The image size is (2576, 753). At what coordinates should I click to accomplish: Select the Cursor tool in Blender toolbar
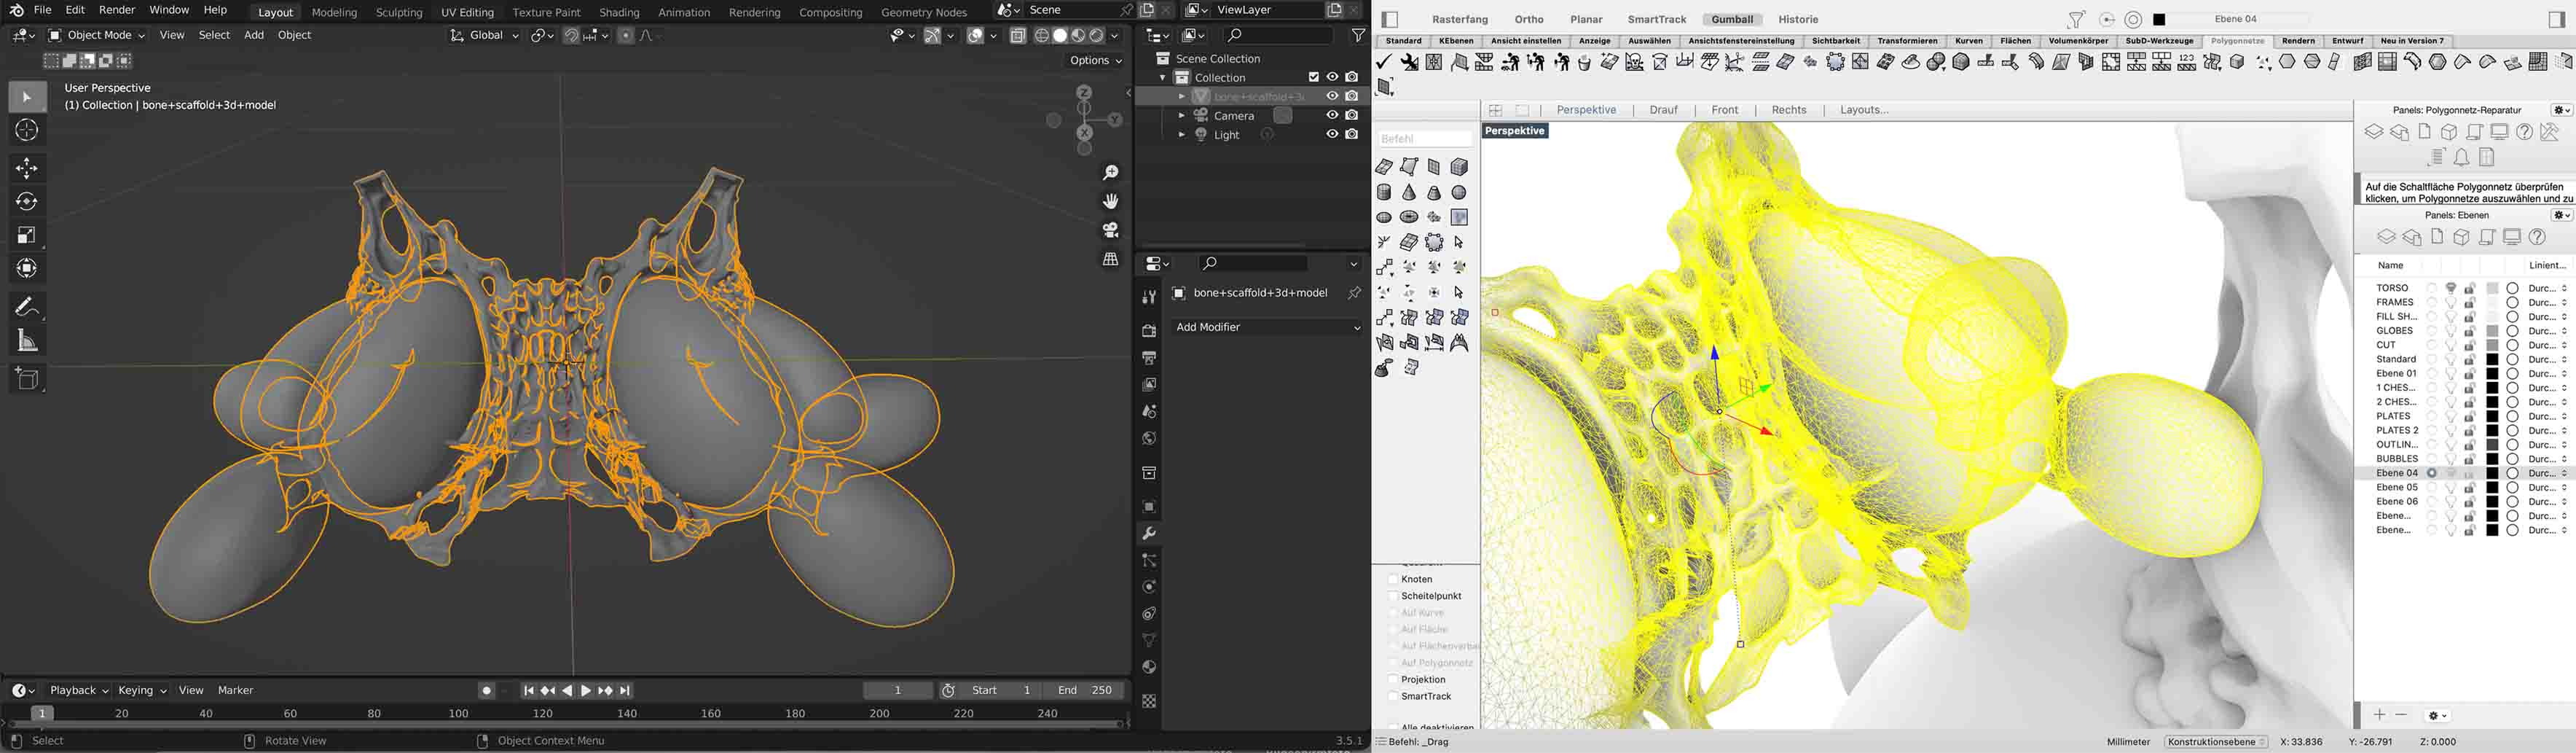[x=27, y=131]
